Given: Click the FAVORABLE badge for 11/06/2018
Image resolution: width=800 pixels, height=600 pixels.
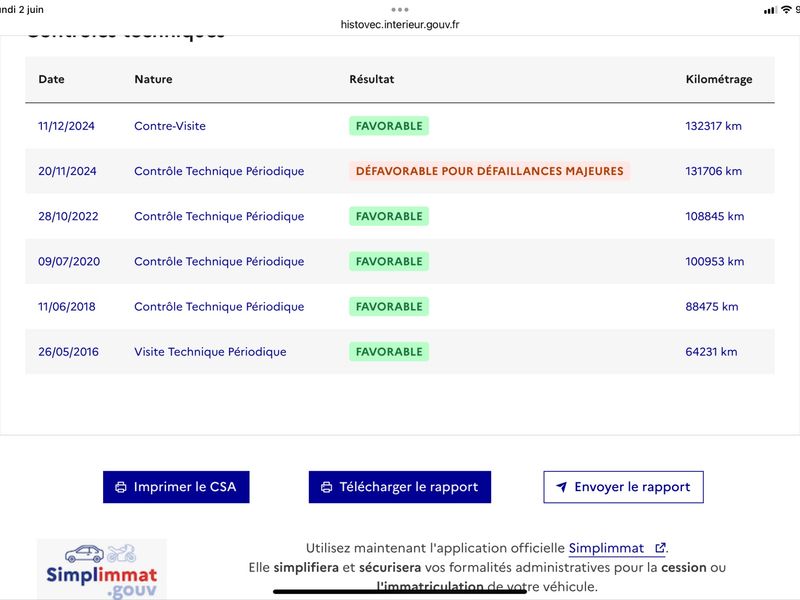Looking at the screenshot, I should 389,307.
